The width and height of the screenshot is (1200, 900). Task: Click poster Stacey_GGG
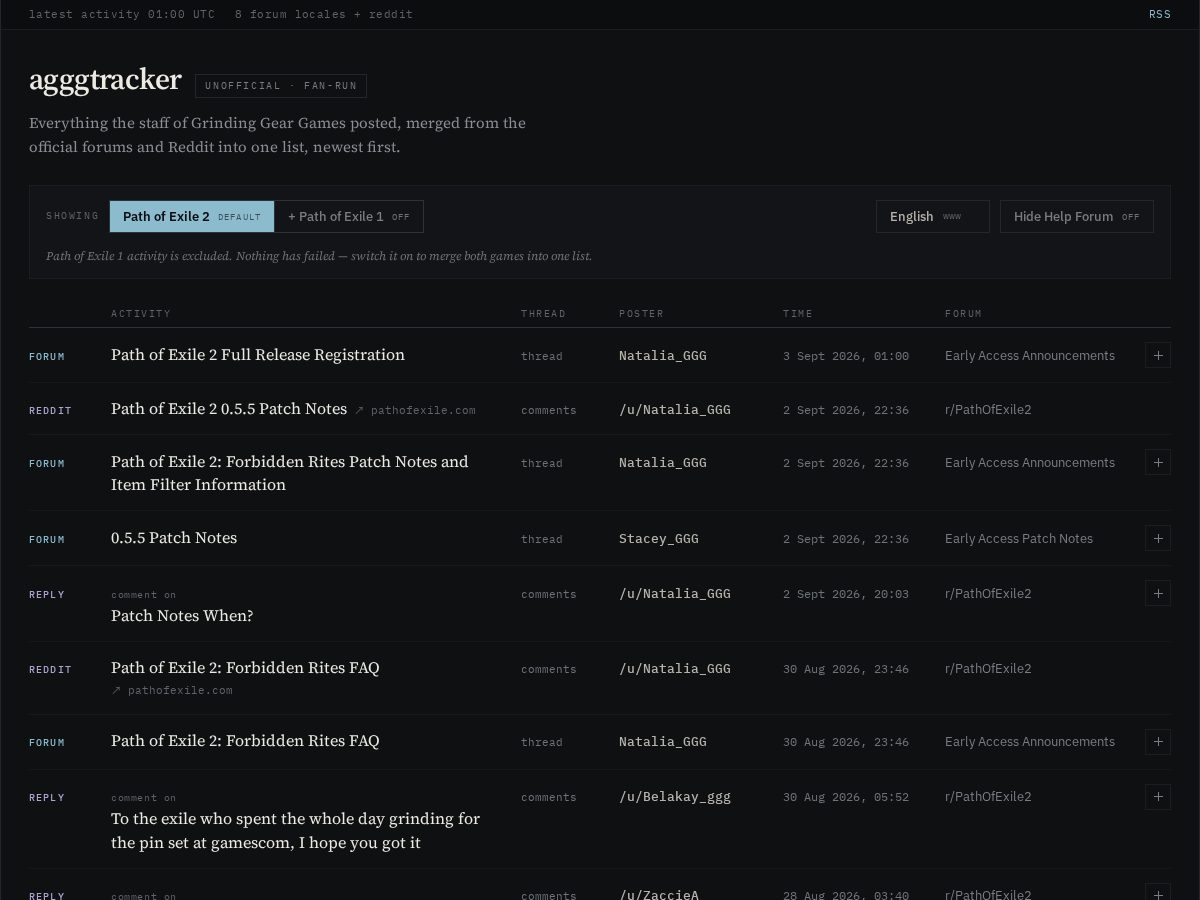659,538
